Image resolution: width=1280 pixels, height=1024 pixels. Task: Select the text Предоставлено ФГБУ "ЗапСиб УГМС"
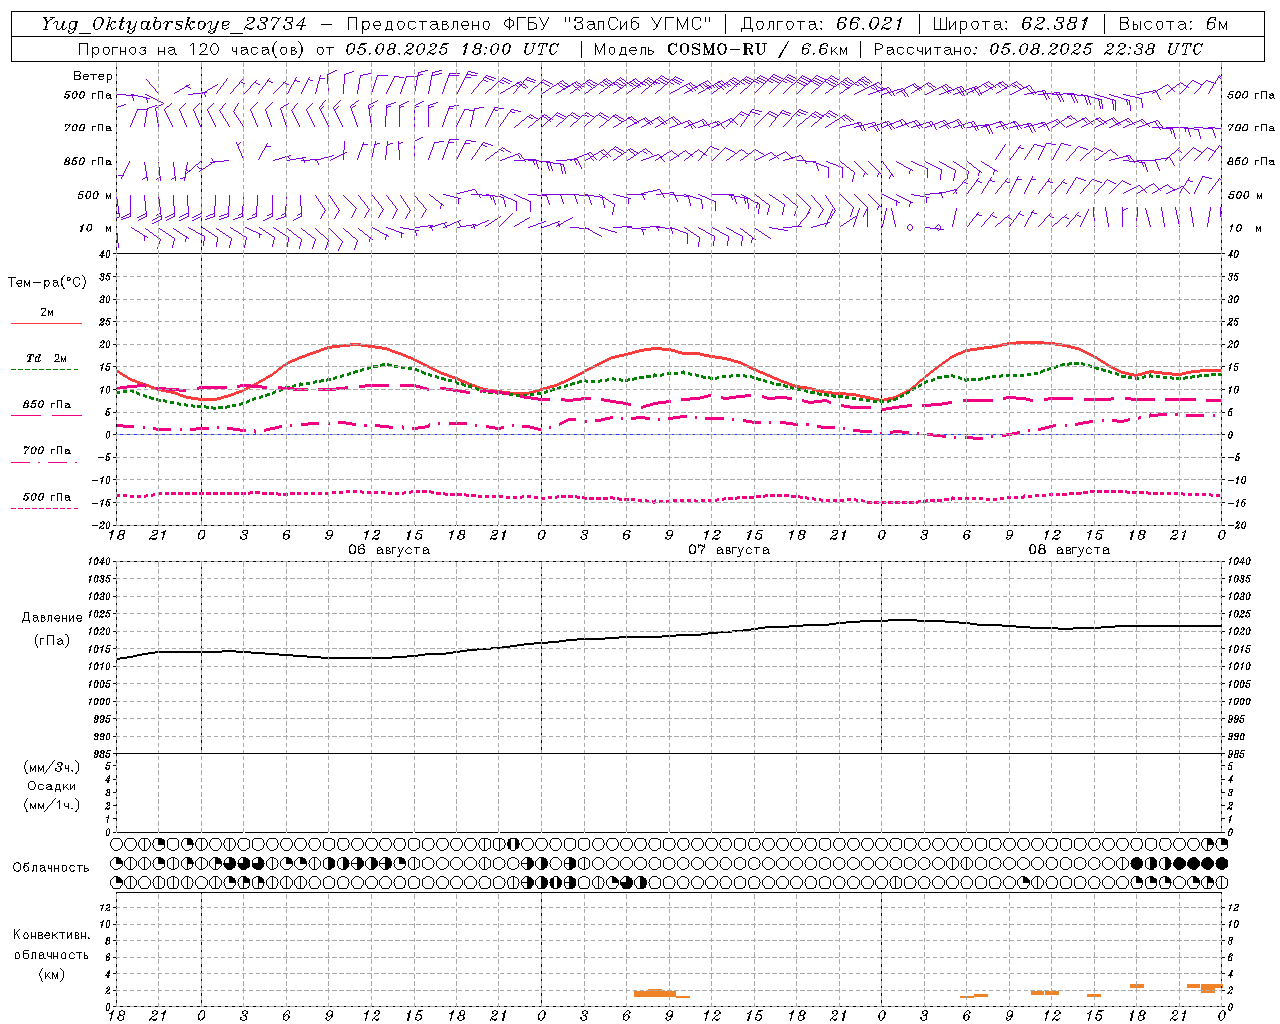529,24
